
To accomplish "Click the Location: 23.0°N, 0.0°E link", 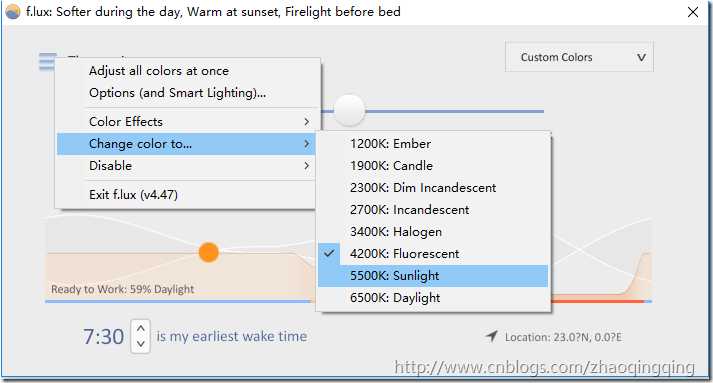I will pos(563,338).
